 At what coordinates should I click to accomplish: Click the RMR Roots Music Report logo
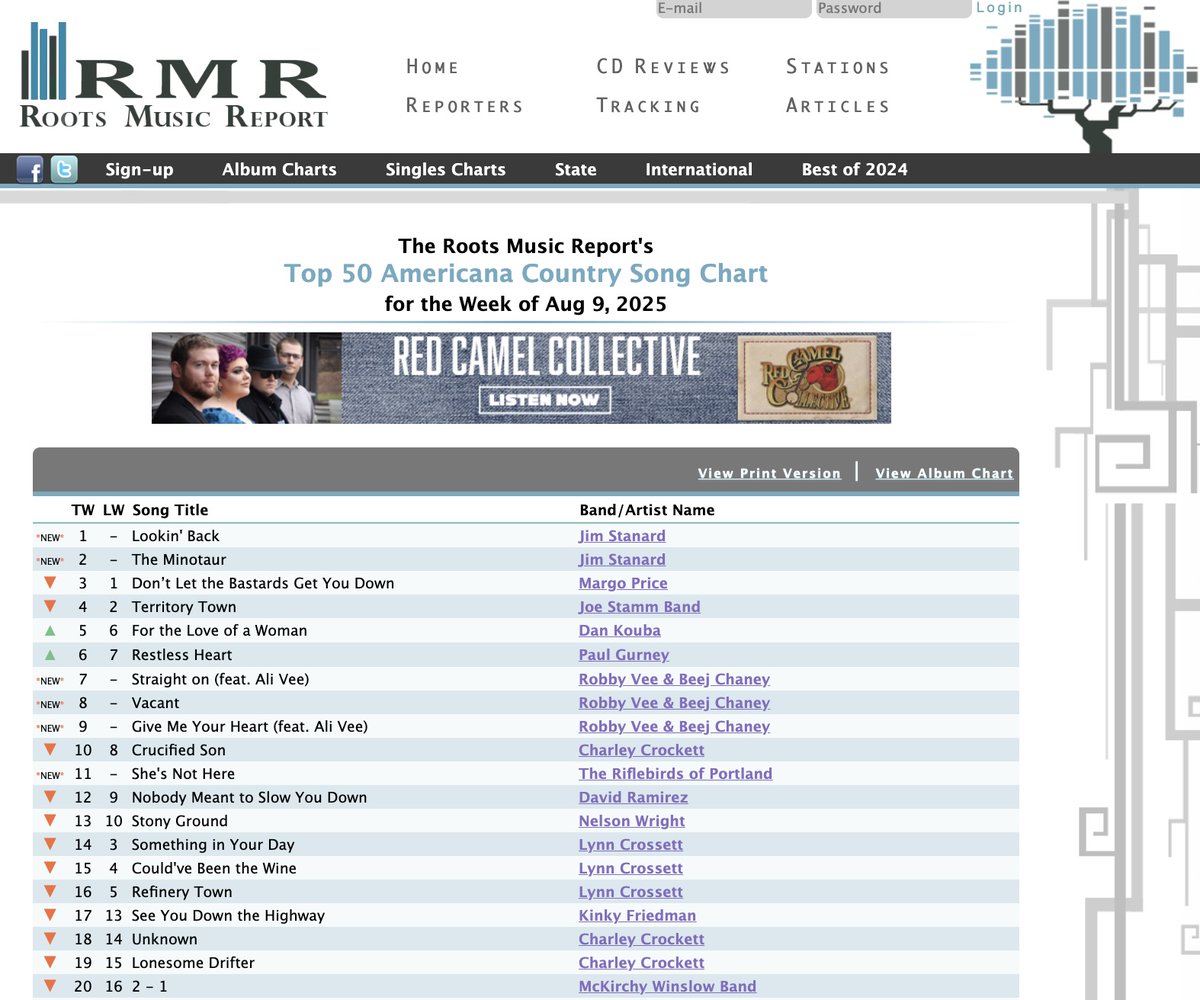174,76
